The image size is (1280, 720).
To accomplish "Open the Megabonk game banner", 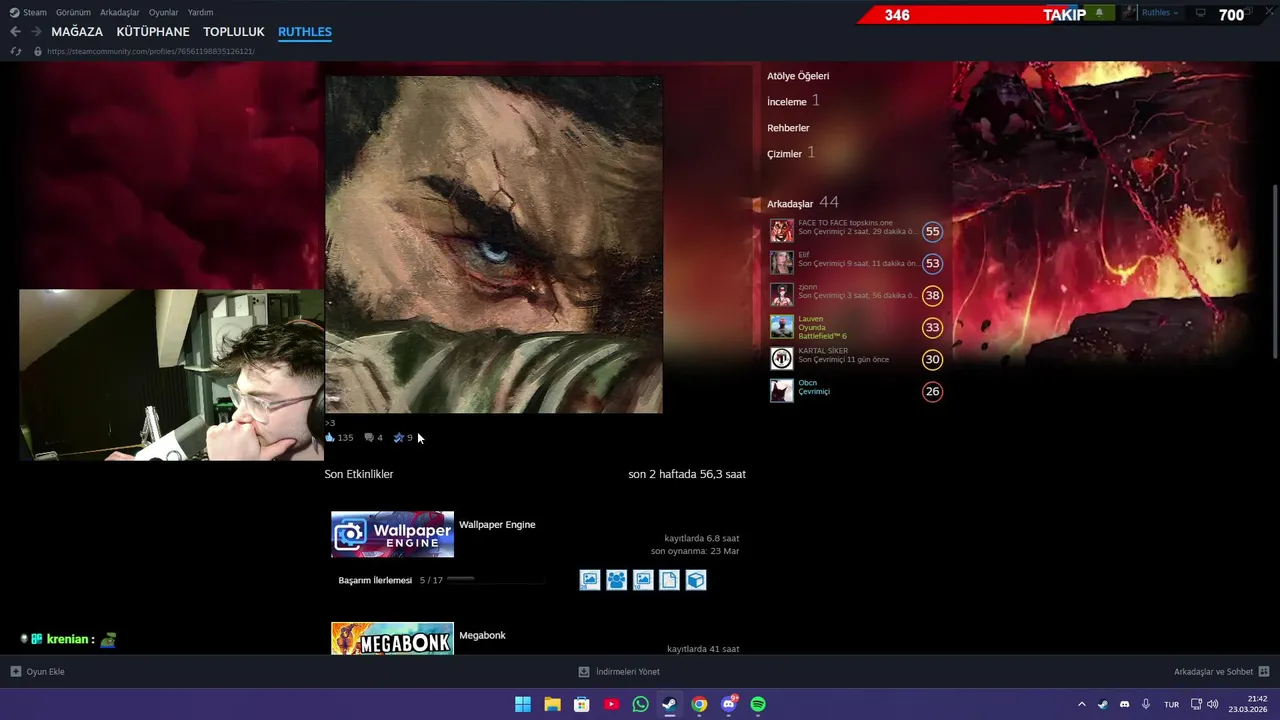I will point(392,639).
